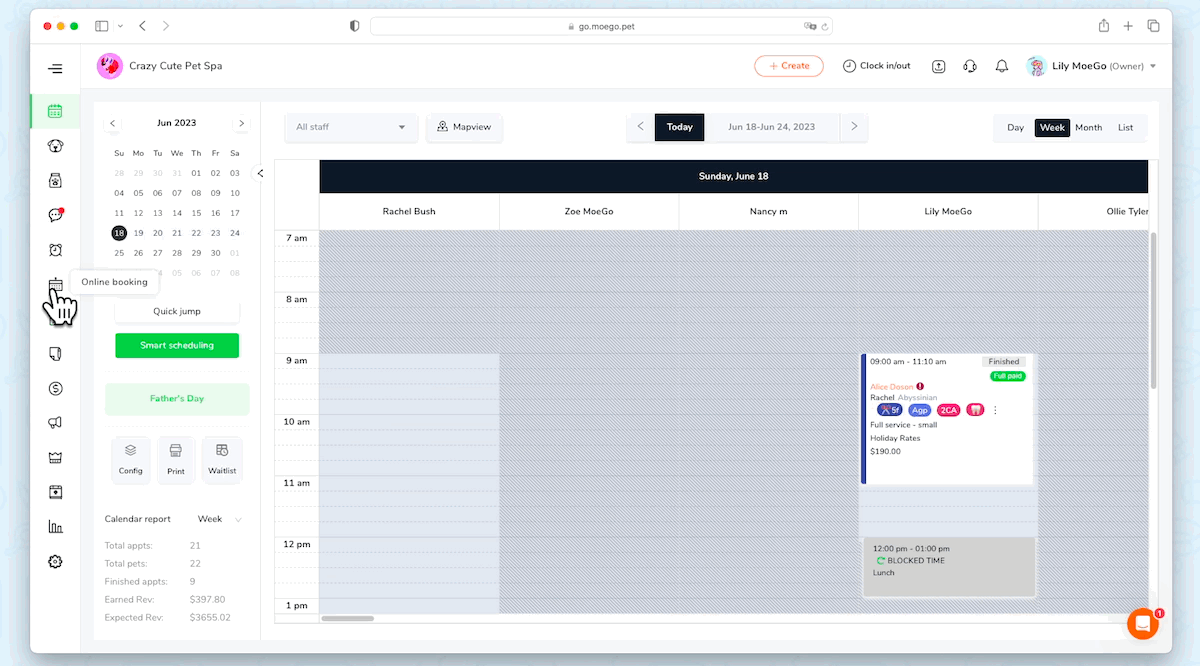Open the notifications bell icon
Screen dimensions: 1200x666
click(x=1001, y=66)
